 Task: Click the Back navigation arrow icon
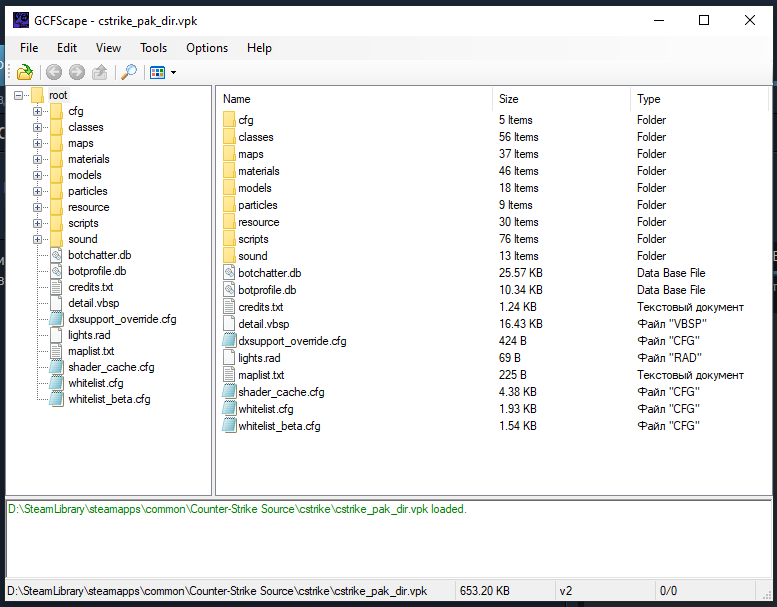pos(54,72)
